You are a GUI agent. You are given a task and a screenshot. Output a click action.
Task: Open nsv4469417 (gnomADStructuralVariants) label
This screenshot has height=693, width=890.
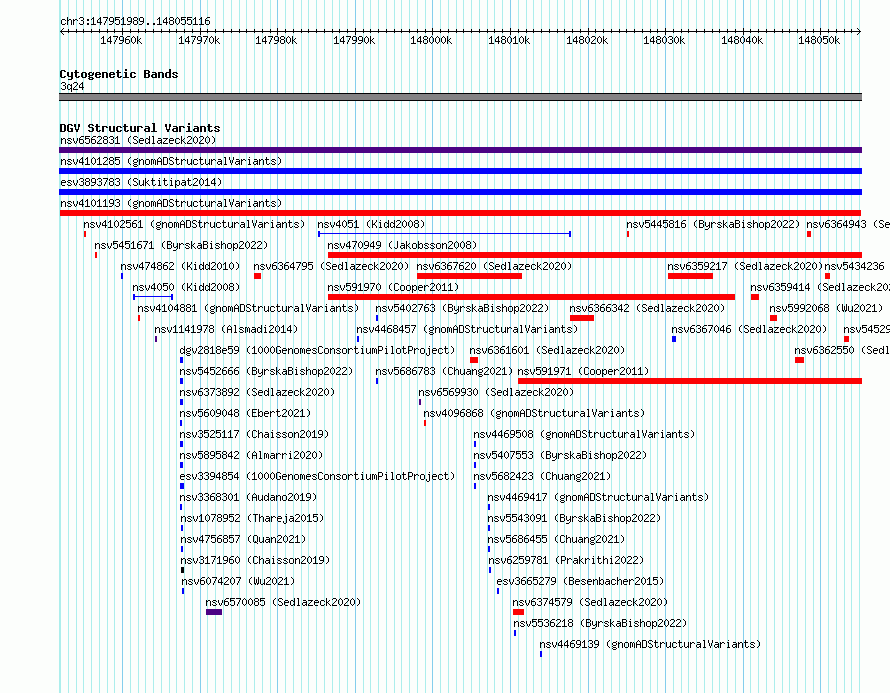pyautogui.click(x=598, y=497)
